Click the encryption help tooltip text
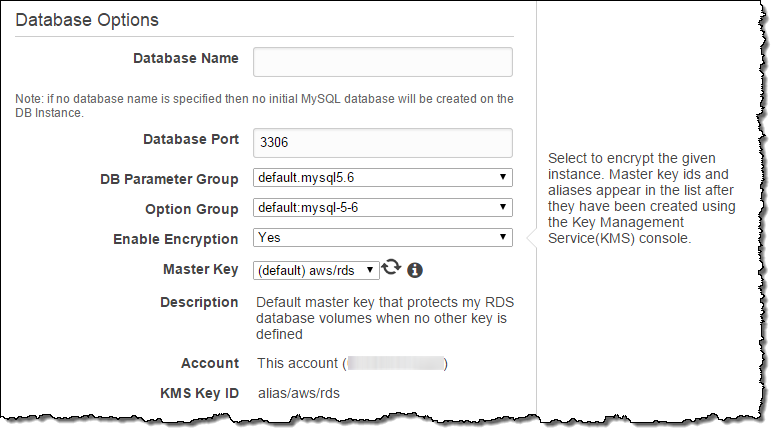This screenshot has width=776, height=433. (641, 199)
